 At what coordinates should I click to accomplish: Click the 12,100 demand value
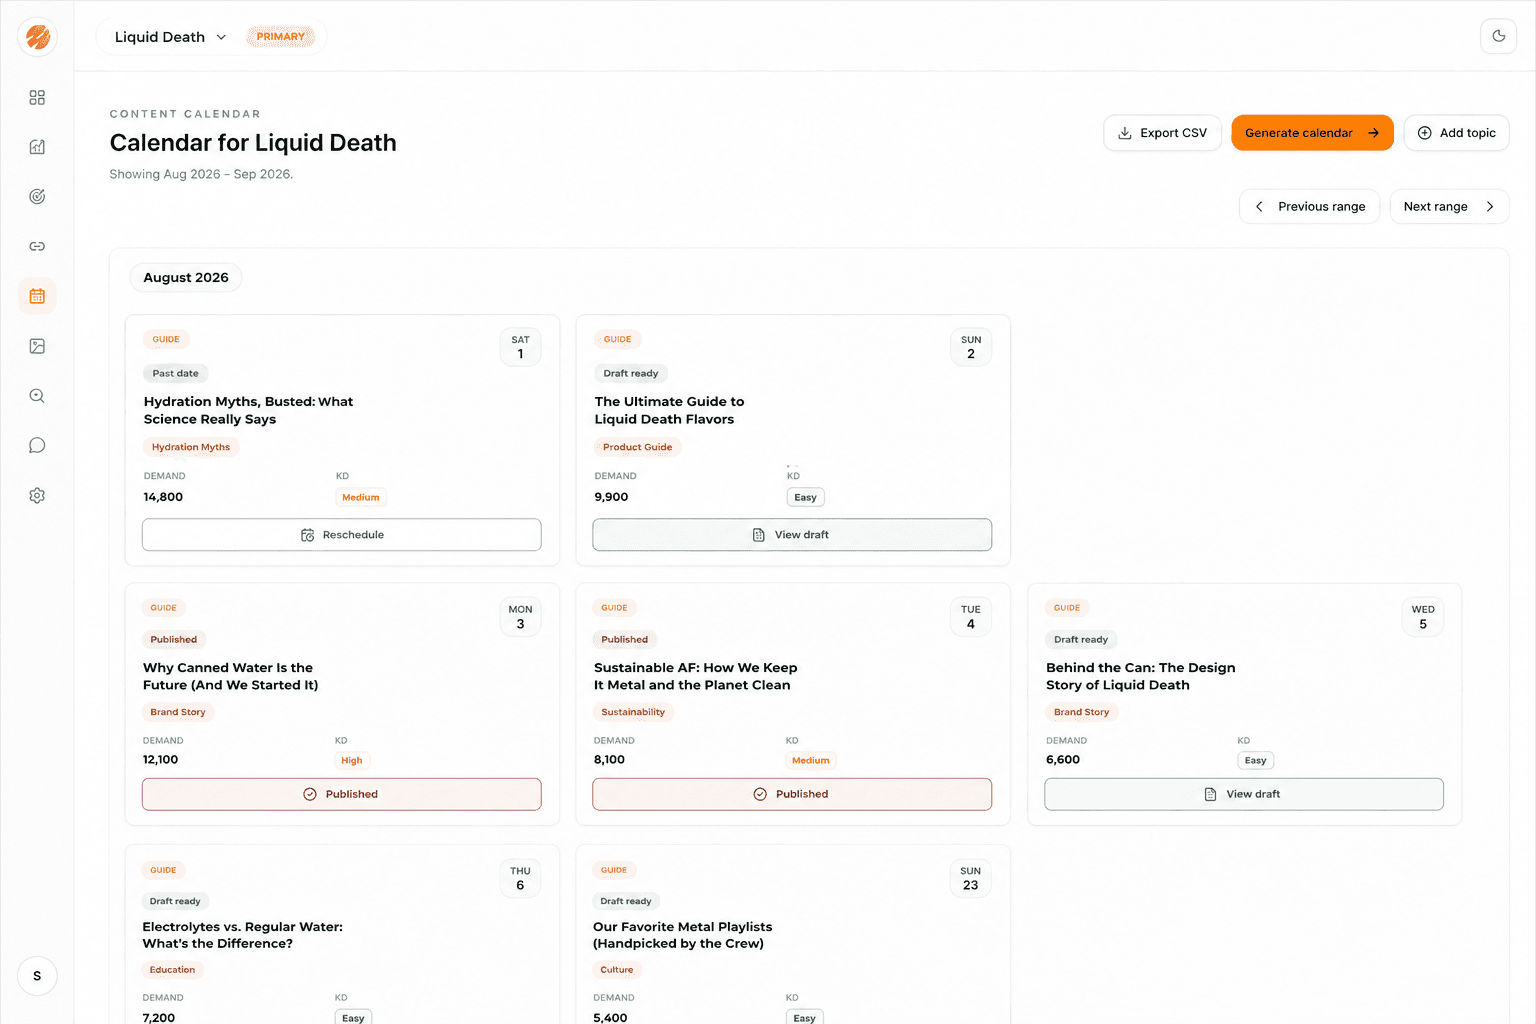(x=160, y=760)
